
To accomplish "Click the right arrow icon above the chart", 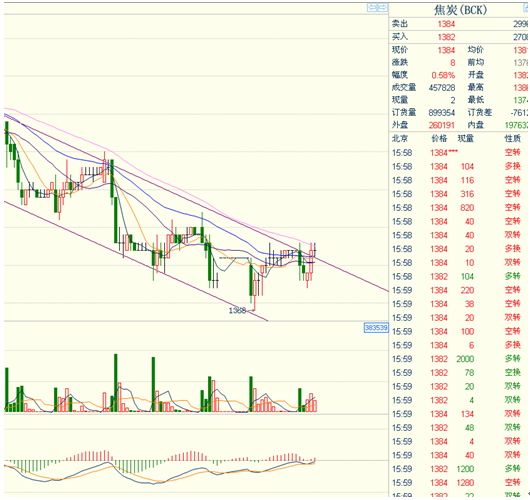I will click(383, 7).
